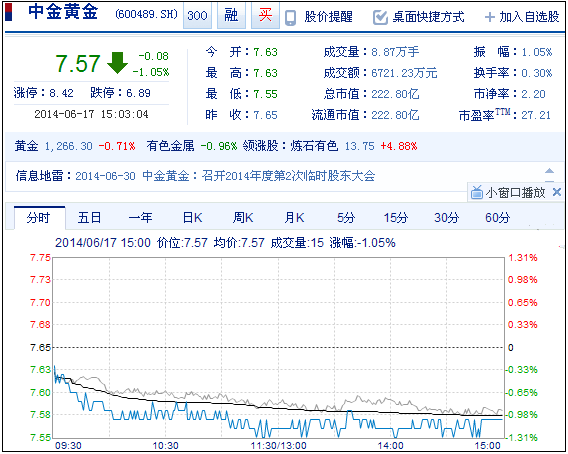The width and height of the screenshot is (568, 454).
Task: Click the 流通市值 value 222.80亿
Action: coord(395,115)
